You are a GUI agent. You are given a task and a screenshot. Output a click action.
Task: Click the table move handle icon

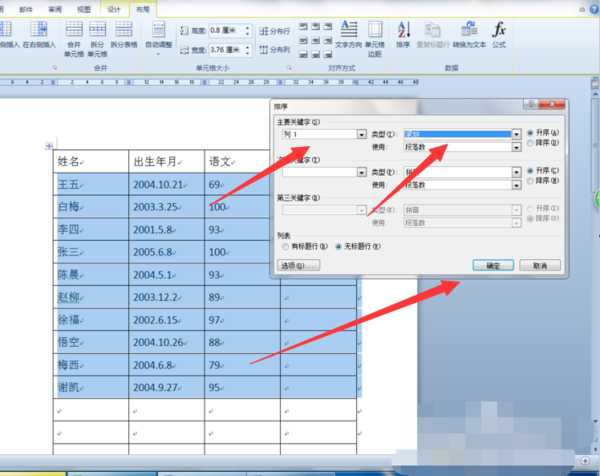click(49, 146)
